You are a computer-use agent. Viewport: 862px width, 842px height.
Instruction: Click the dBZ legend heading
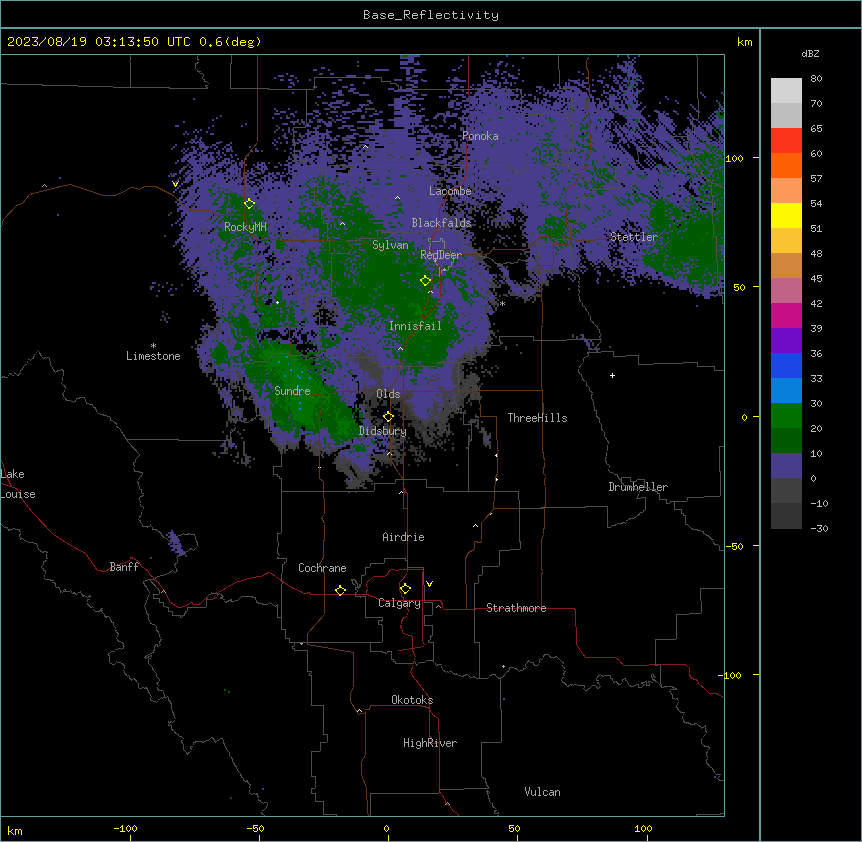pos(810,53)
